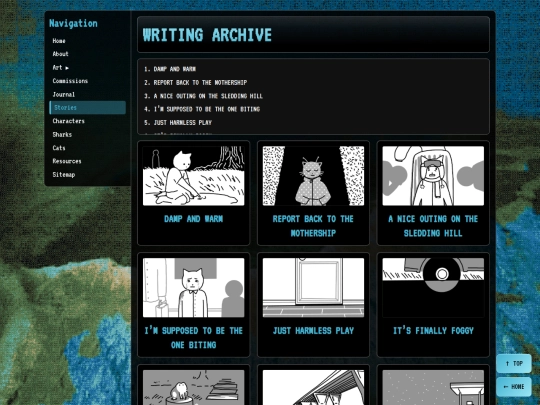540x405 pixels.
Task: Click the 'Damp and Warm' card title
Action: [x=194, y=219]
